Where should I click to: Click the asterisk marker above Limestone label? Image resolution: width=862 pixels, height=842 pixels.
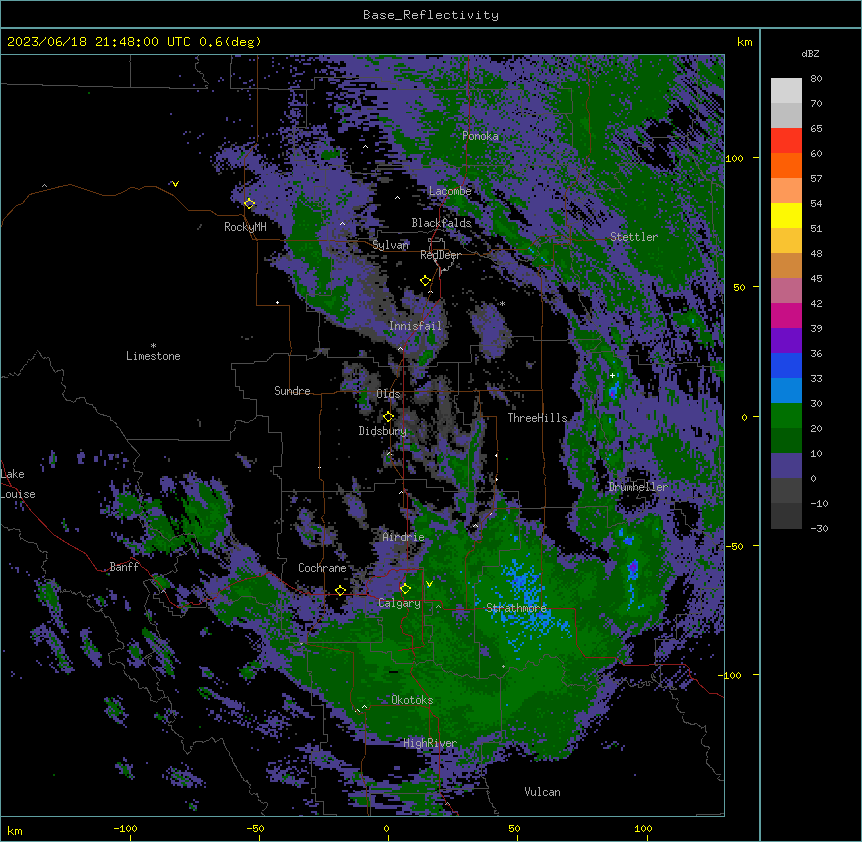[x=153, y=346]
